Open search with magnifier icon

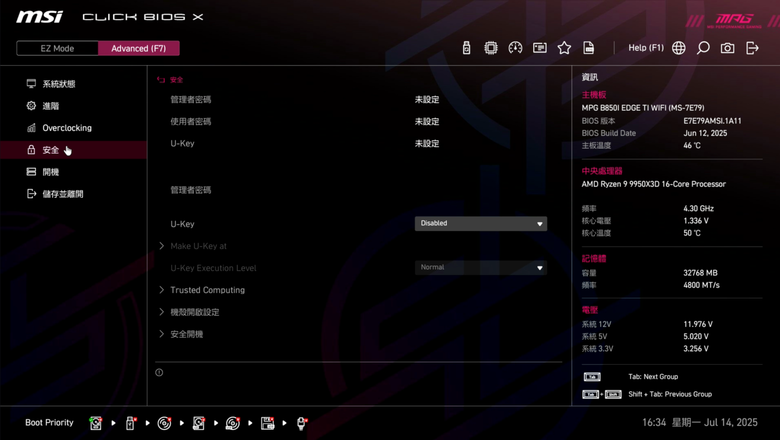click(x=703, y=48)
